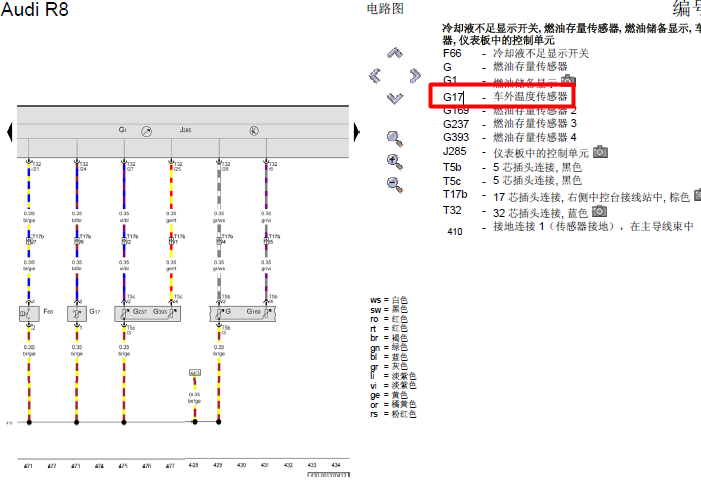
Task: Click the 电路图 heading
Action: 385,8
